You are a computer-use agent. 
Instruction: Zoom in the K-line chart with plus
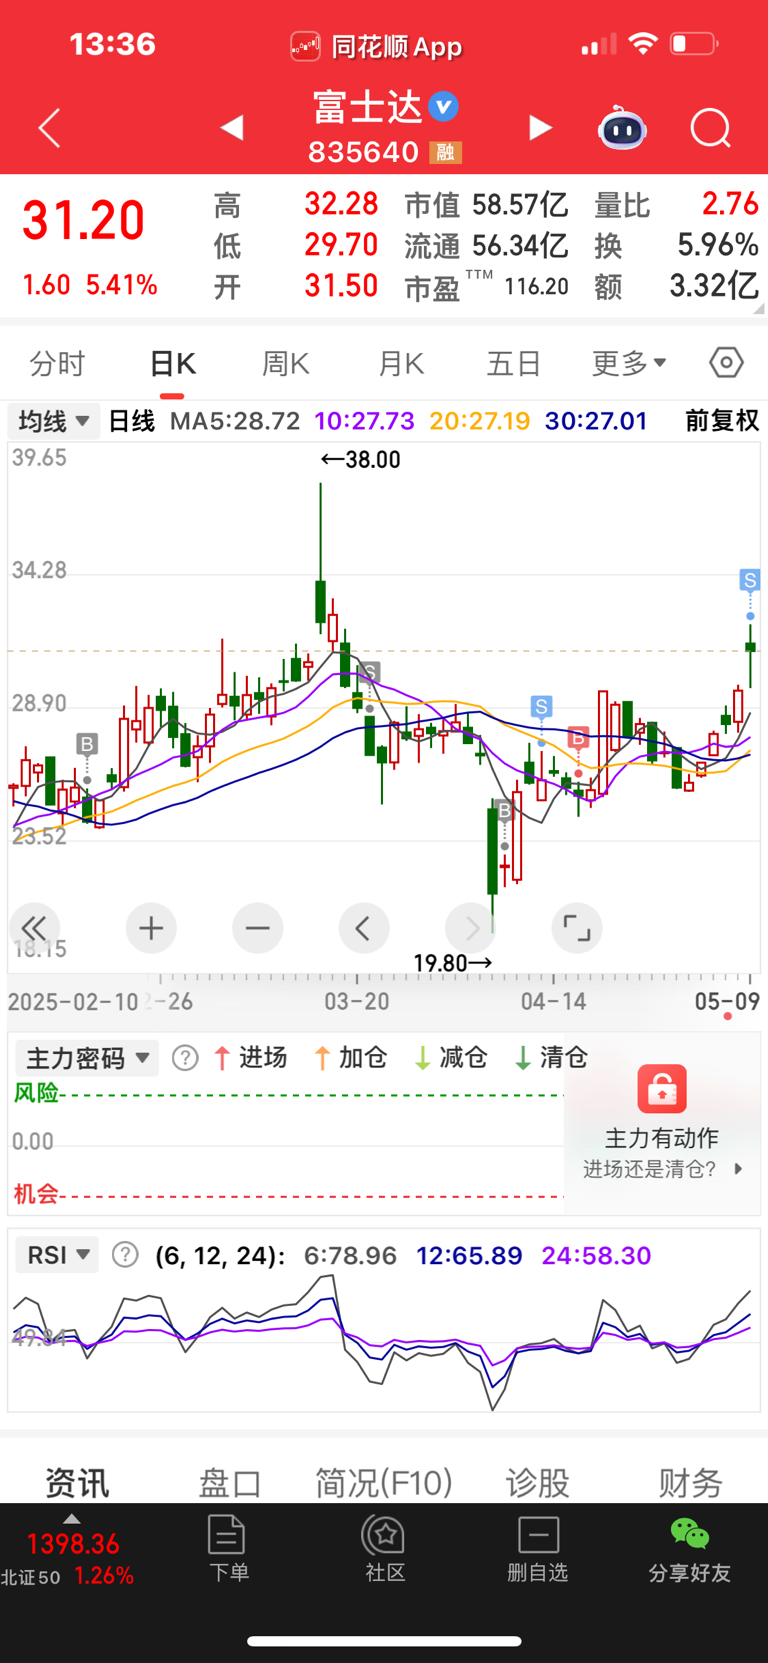pos(151,928)
